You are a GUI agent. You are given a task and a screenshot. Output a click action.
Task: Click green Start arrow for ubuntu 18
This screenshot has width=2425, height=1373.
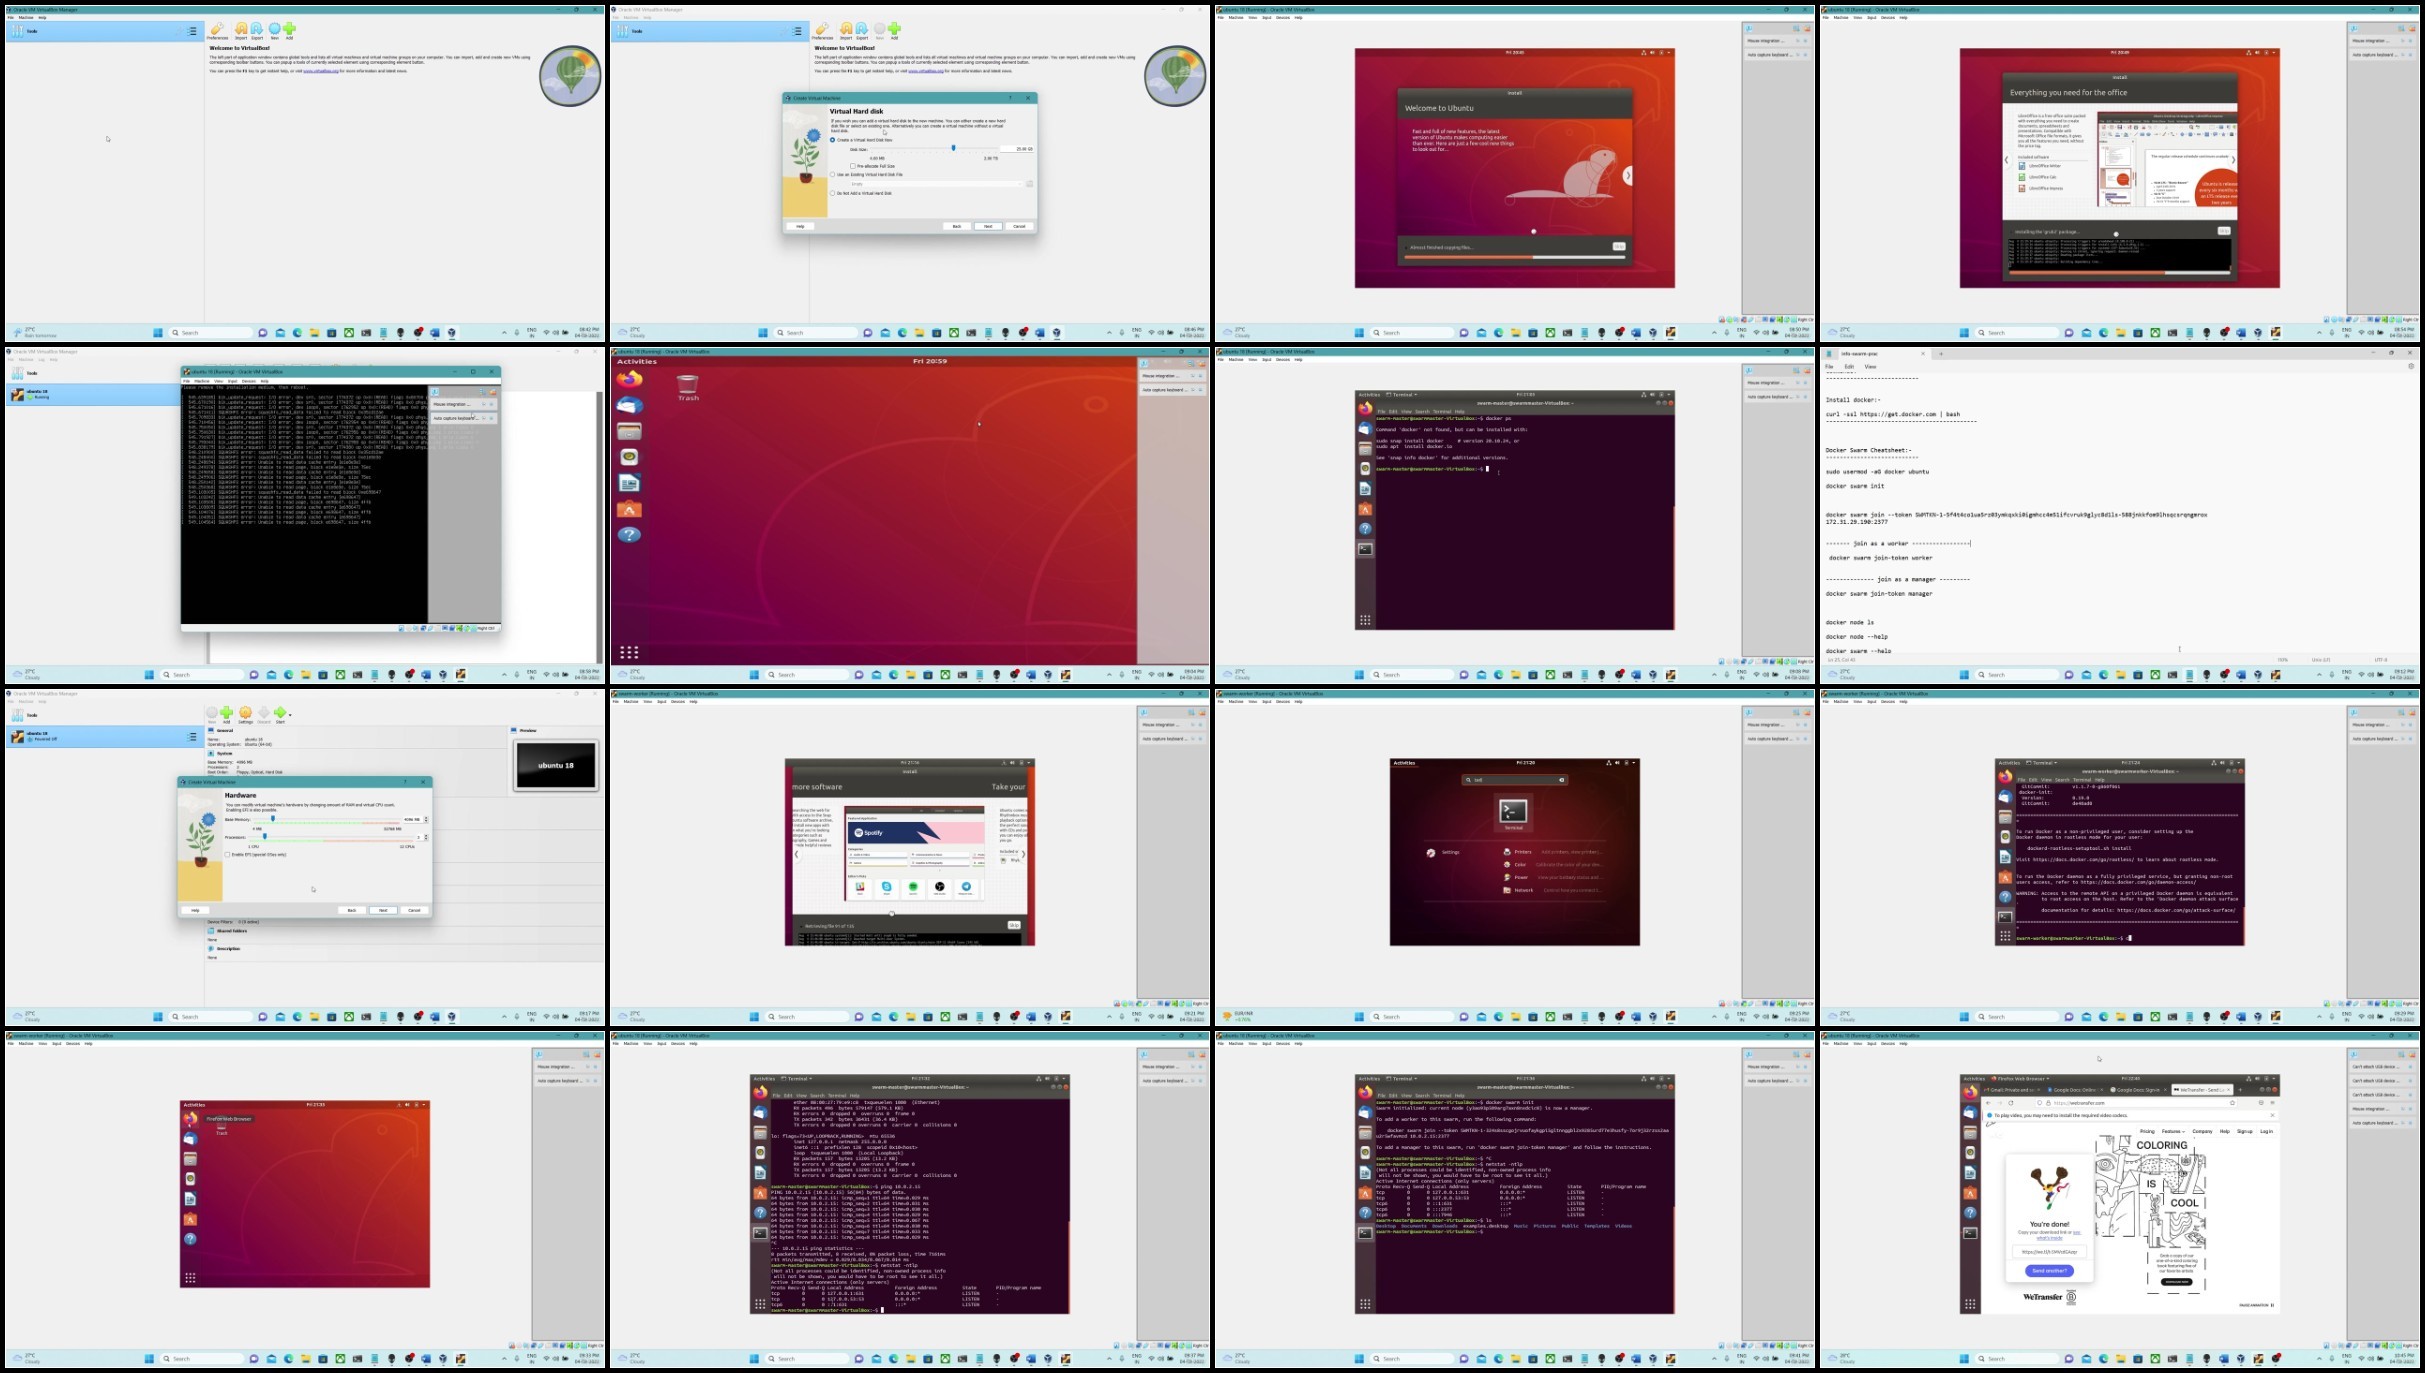coord(280,713)
